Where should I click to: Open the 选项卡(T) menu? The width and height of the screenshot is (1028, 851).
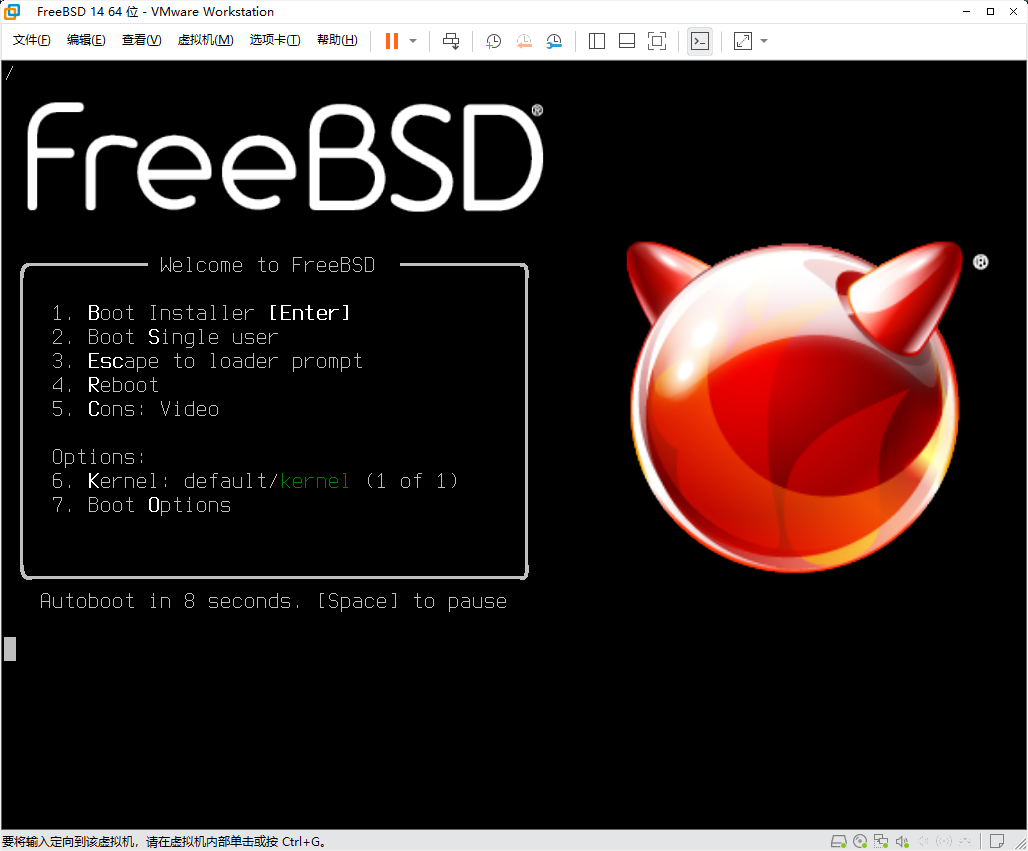(x=275, y=40)
